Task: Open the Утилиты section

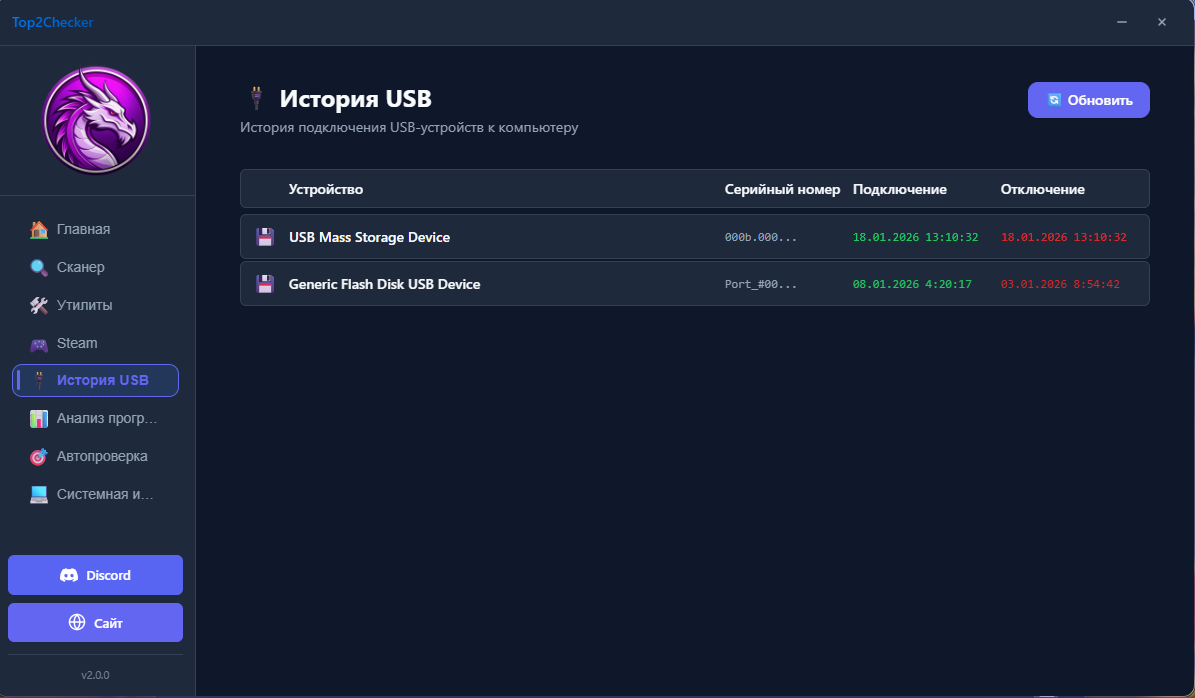Action: (x=84, y=306)
